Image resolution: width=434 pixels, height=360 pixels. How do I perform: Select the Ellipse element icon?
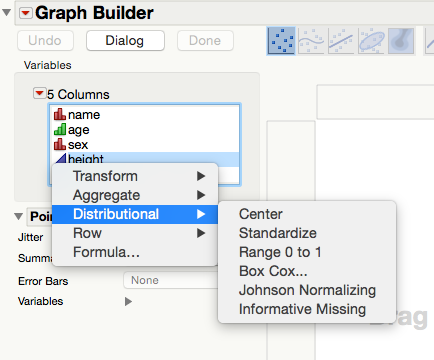pos(371,41)
